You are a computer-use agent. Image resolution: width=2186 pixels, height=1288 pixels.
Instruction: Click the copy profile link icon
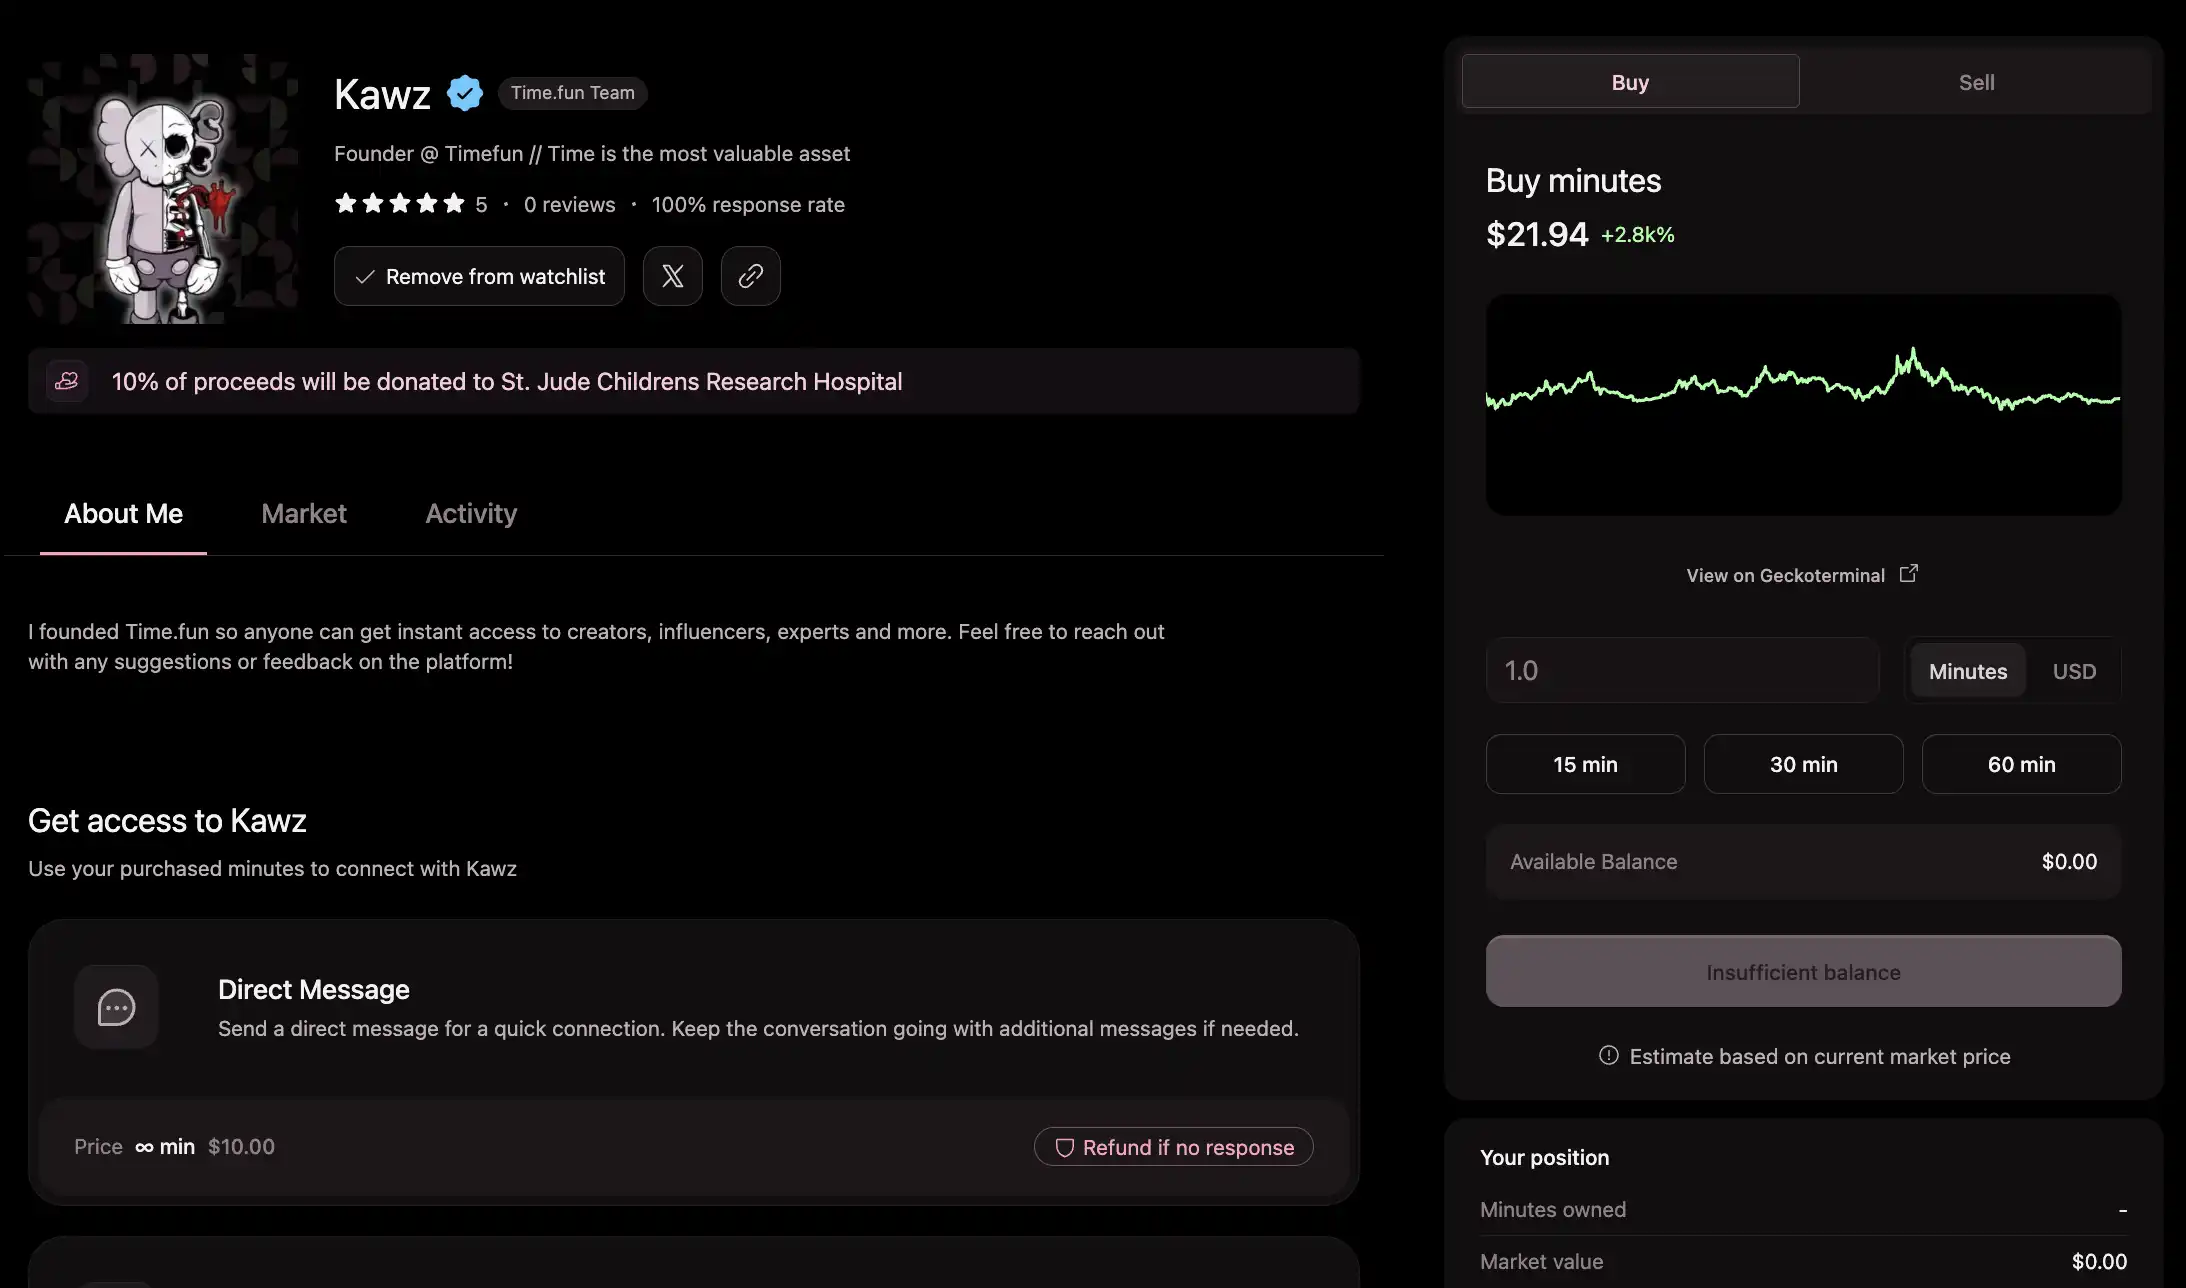(750, 276)
